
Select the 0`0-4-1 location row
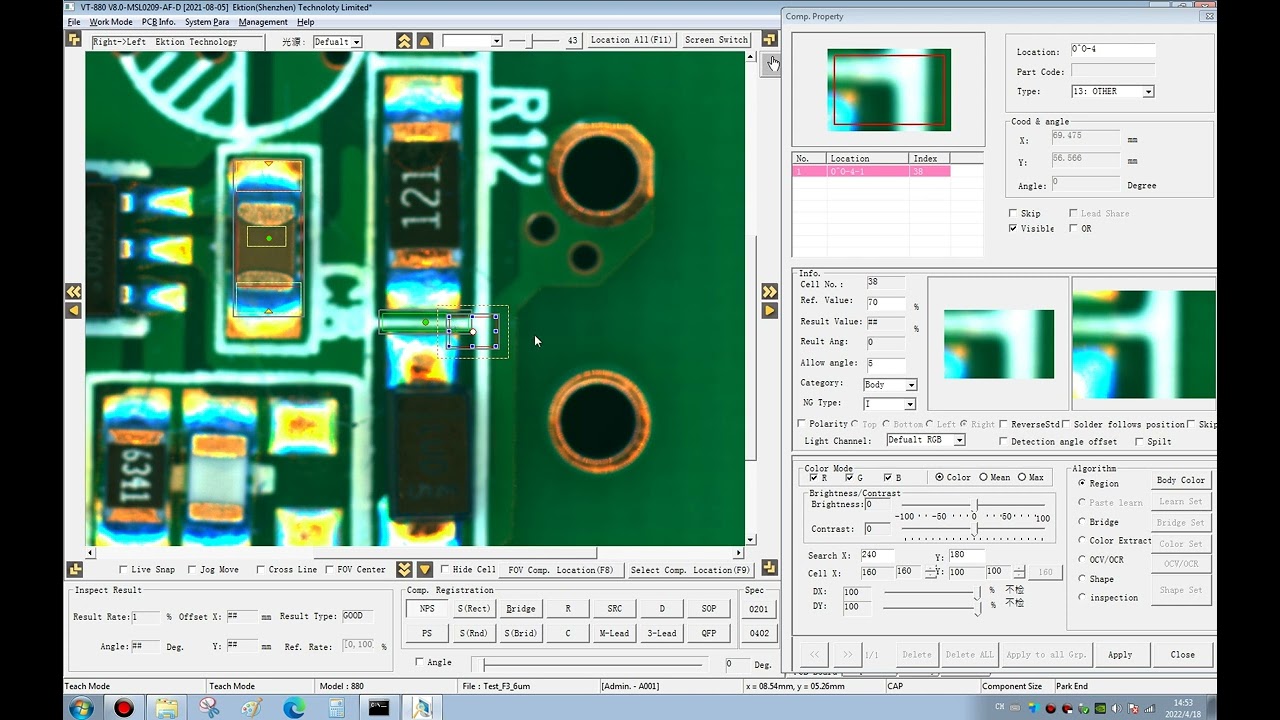(x=871, y=172)
